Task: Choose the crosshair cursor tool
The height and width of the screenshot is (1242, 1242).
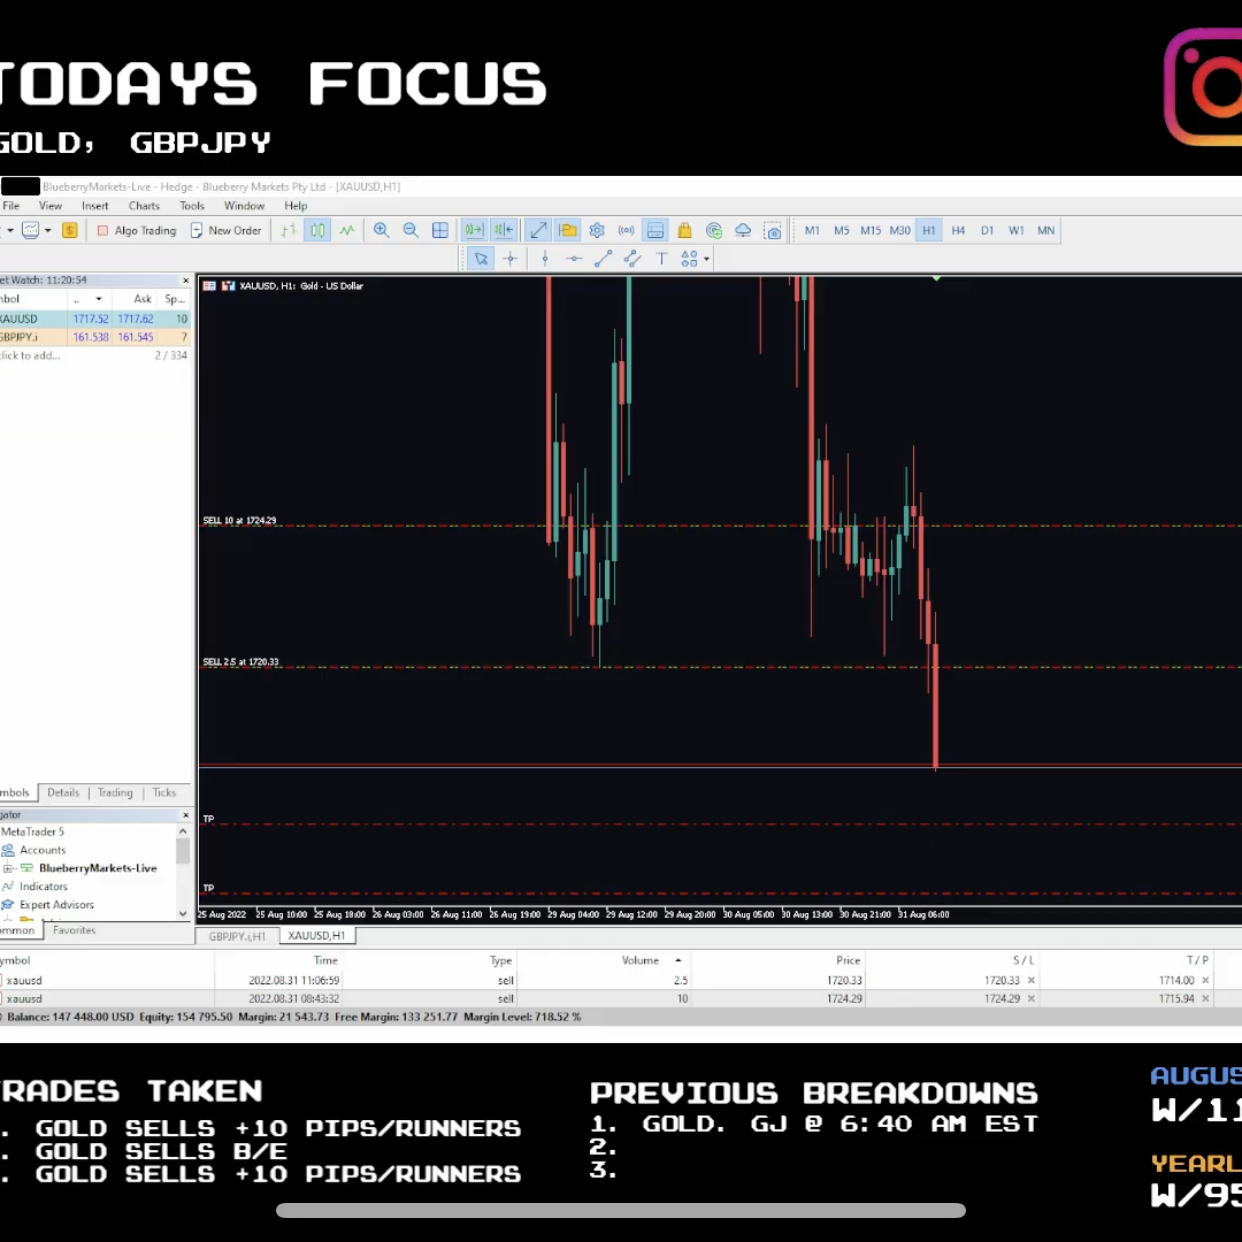Action: (510, 258)
